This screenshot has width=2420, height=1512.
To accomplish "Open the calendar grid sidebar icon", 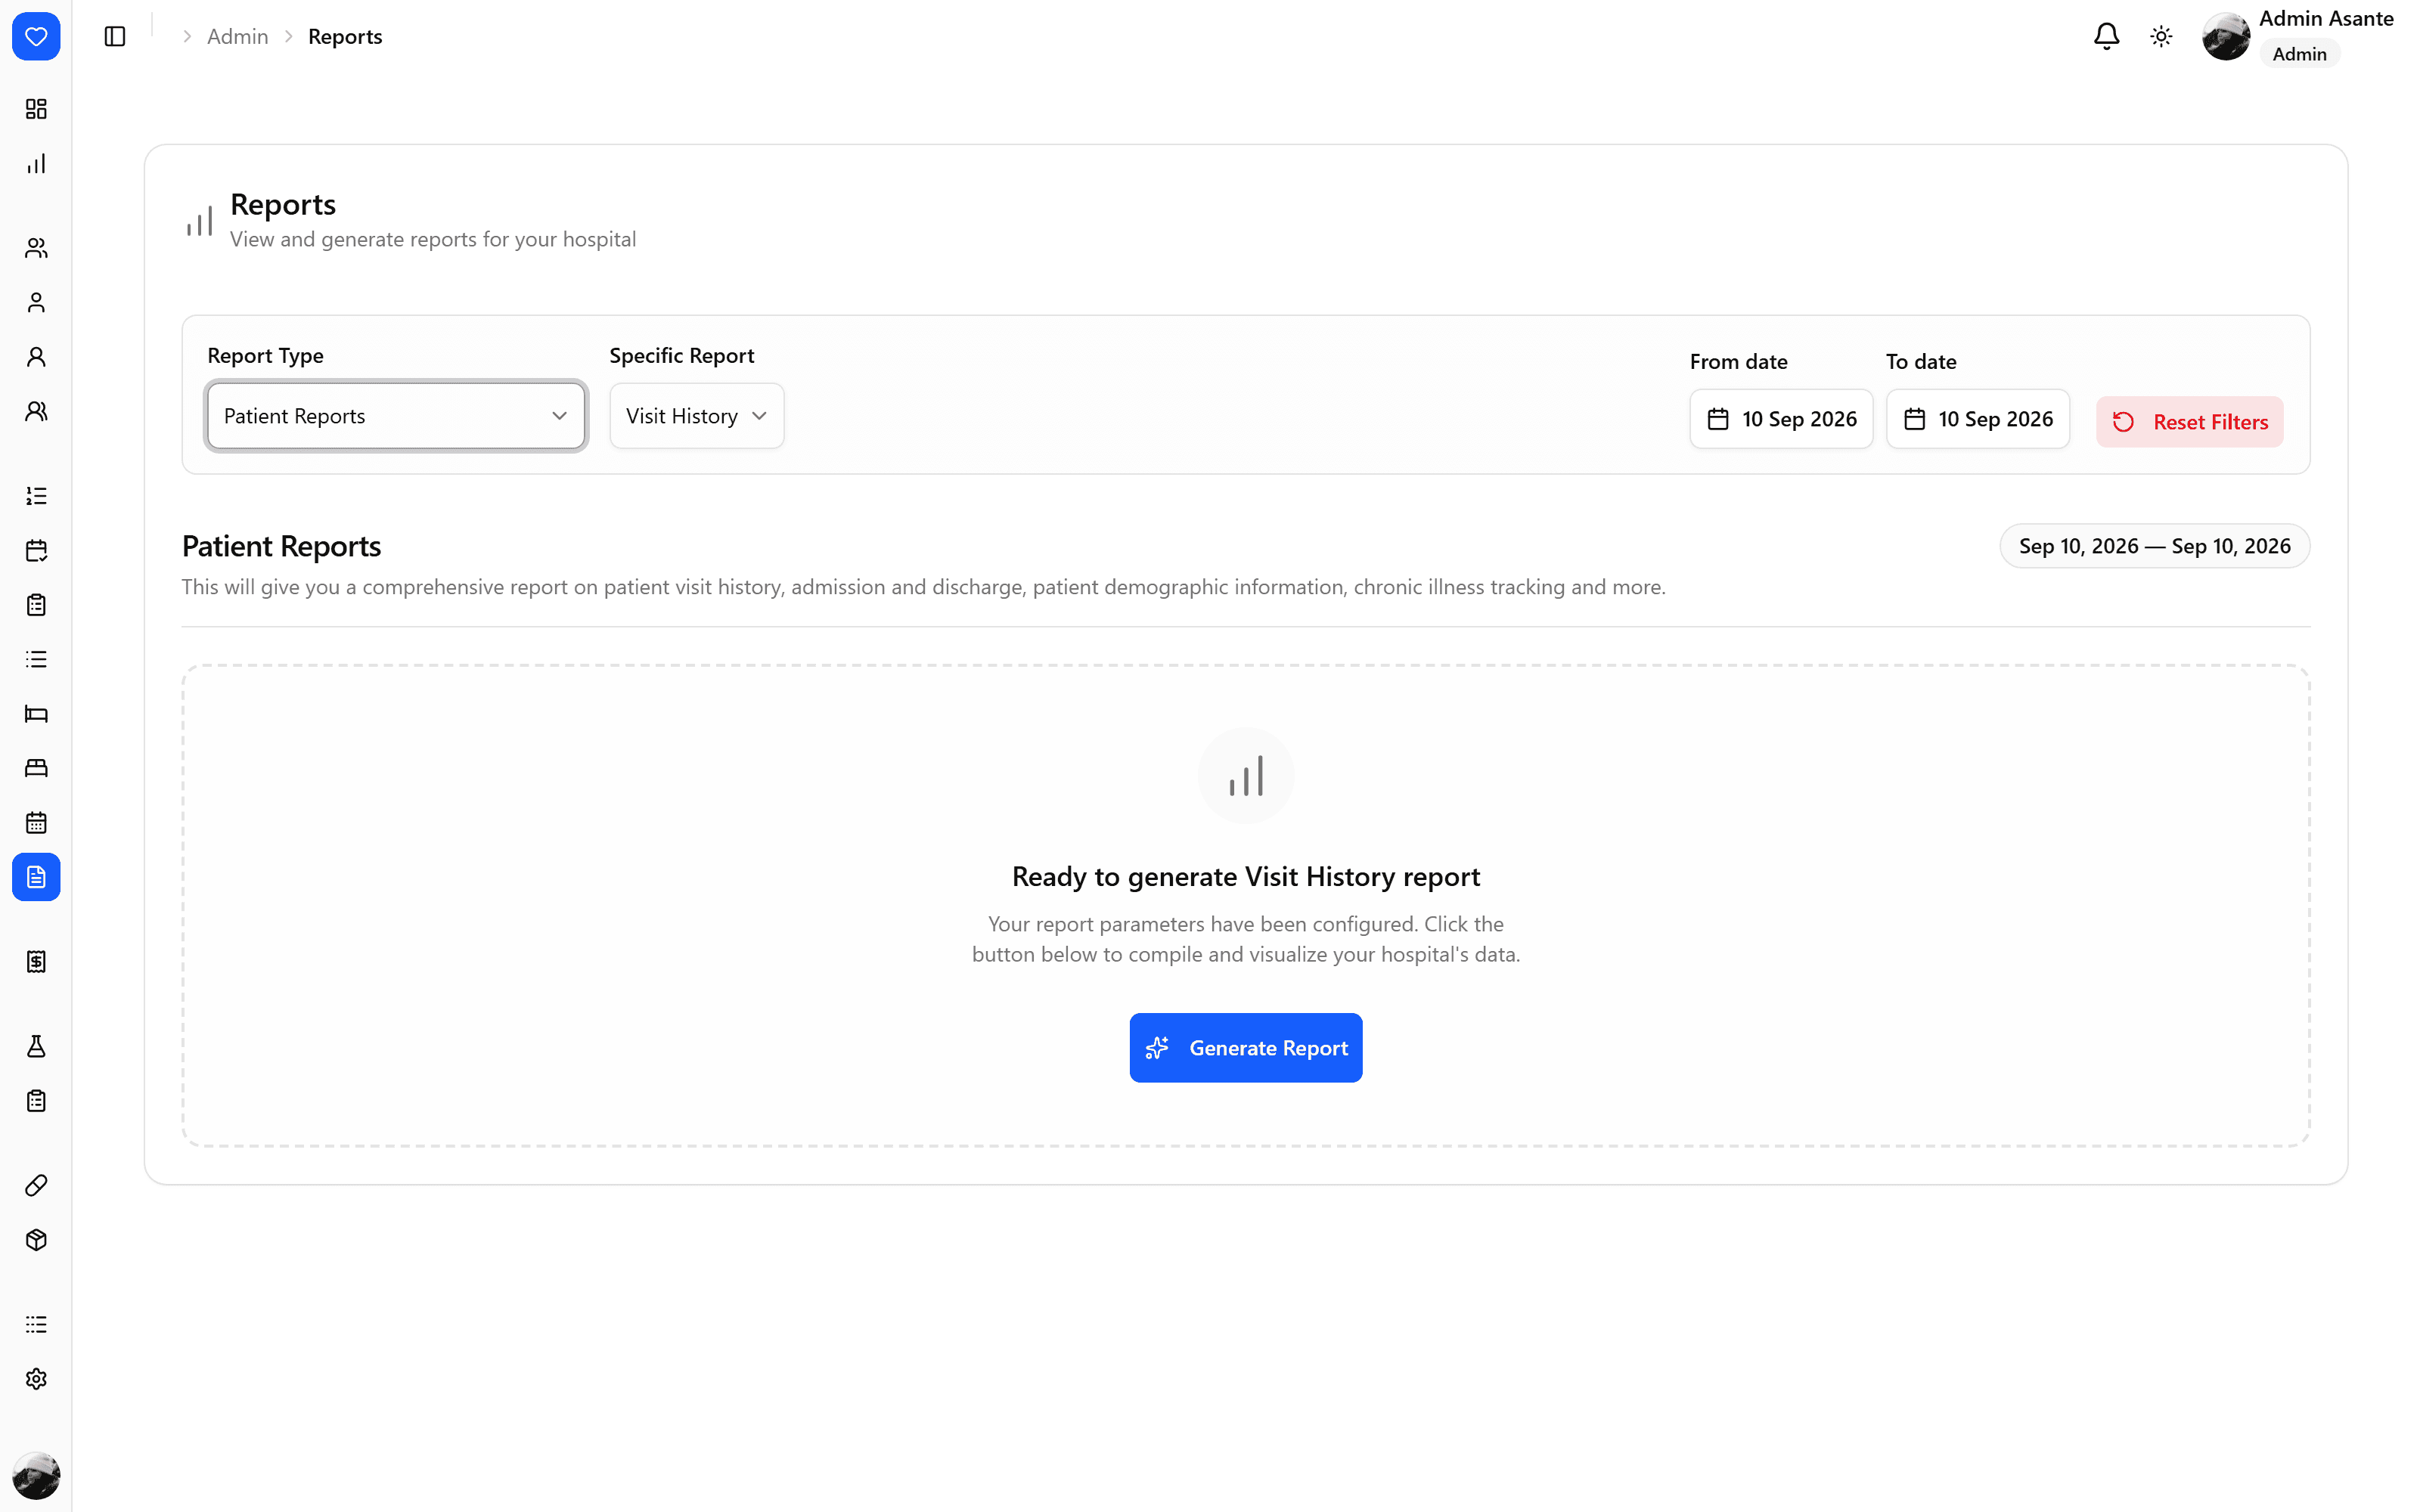I will coord(36,823).
